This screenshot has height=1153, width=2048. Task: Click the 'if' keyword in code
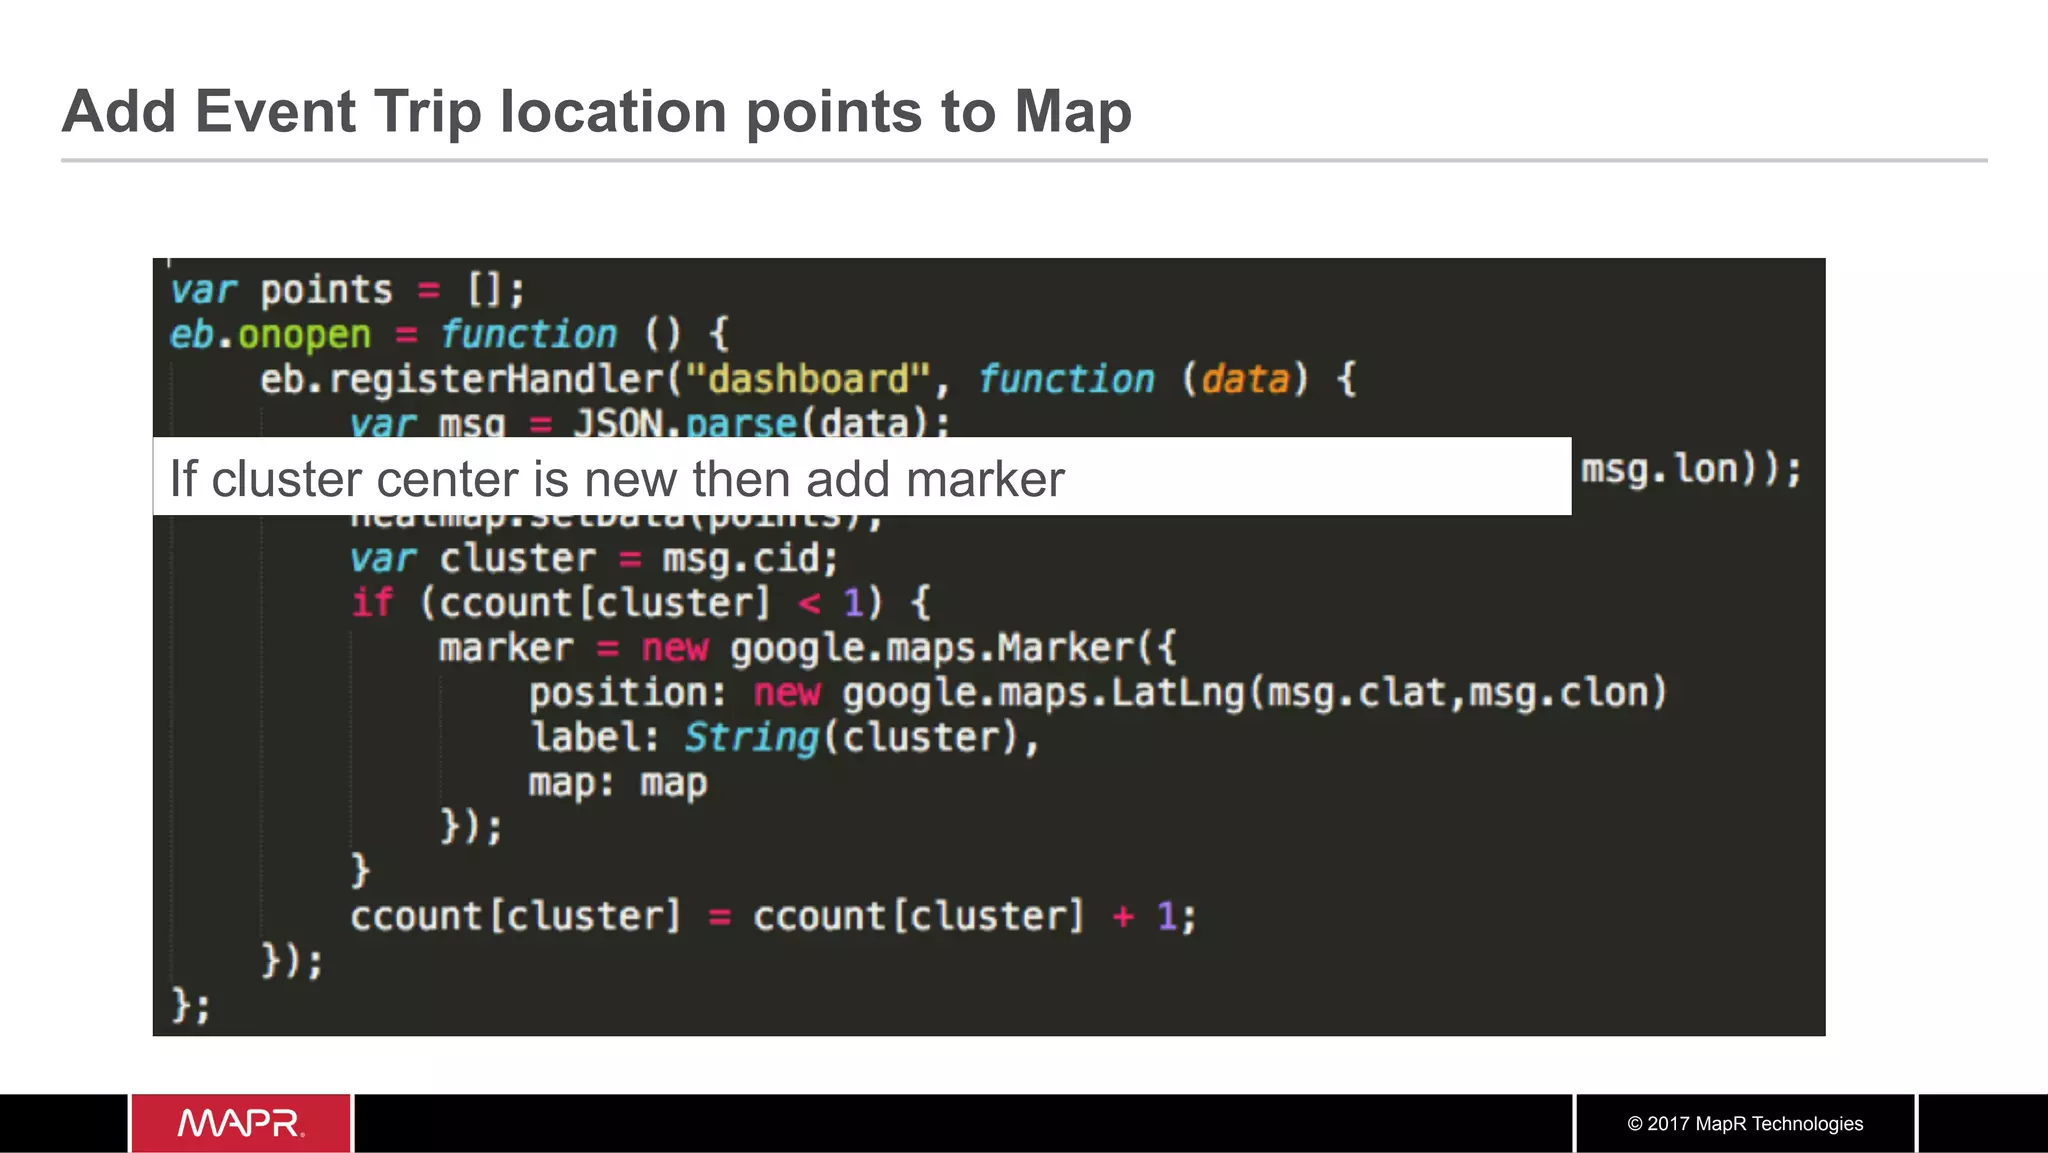click(x=372, y=603)
